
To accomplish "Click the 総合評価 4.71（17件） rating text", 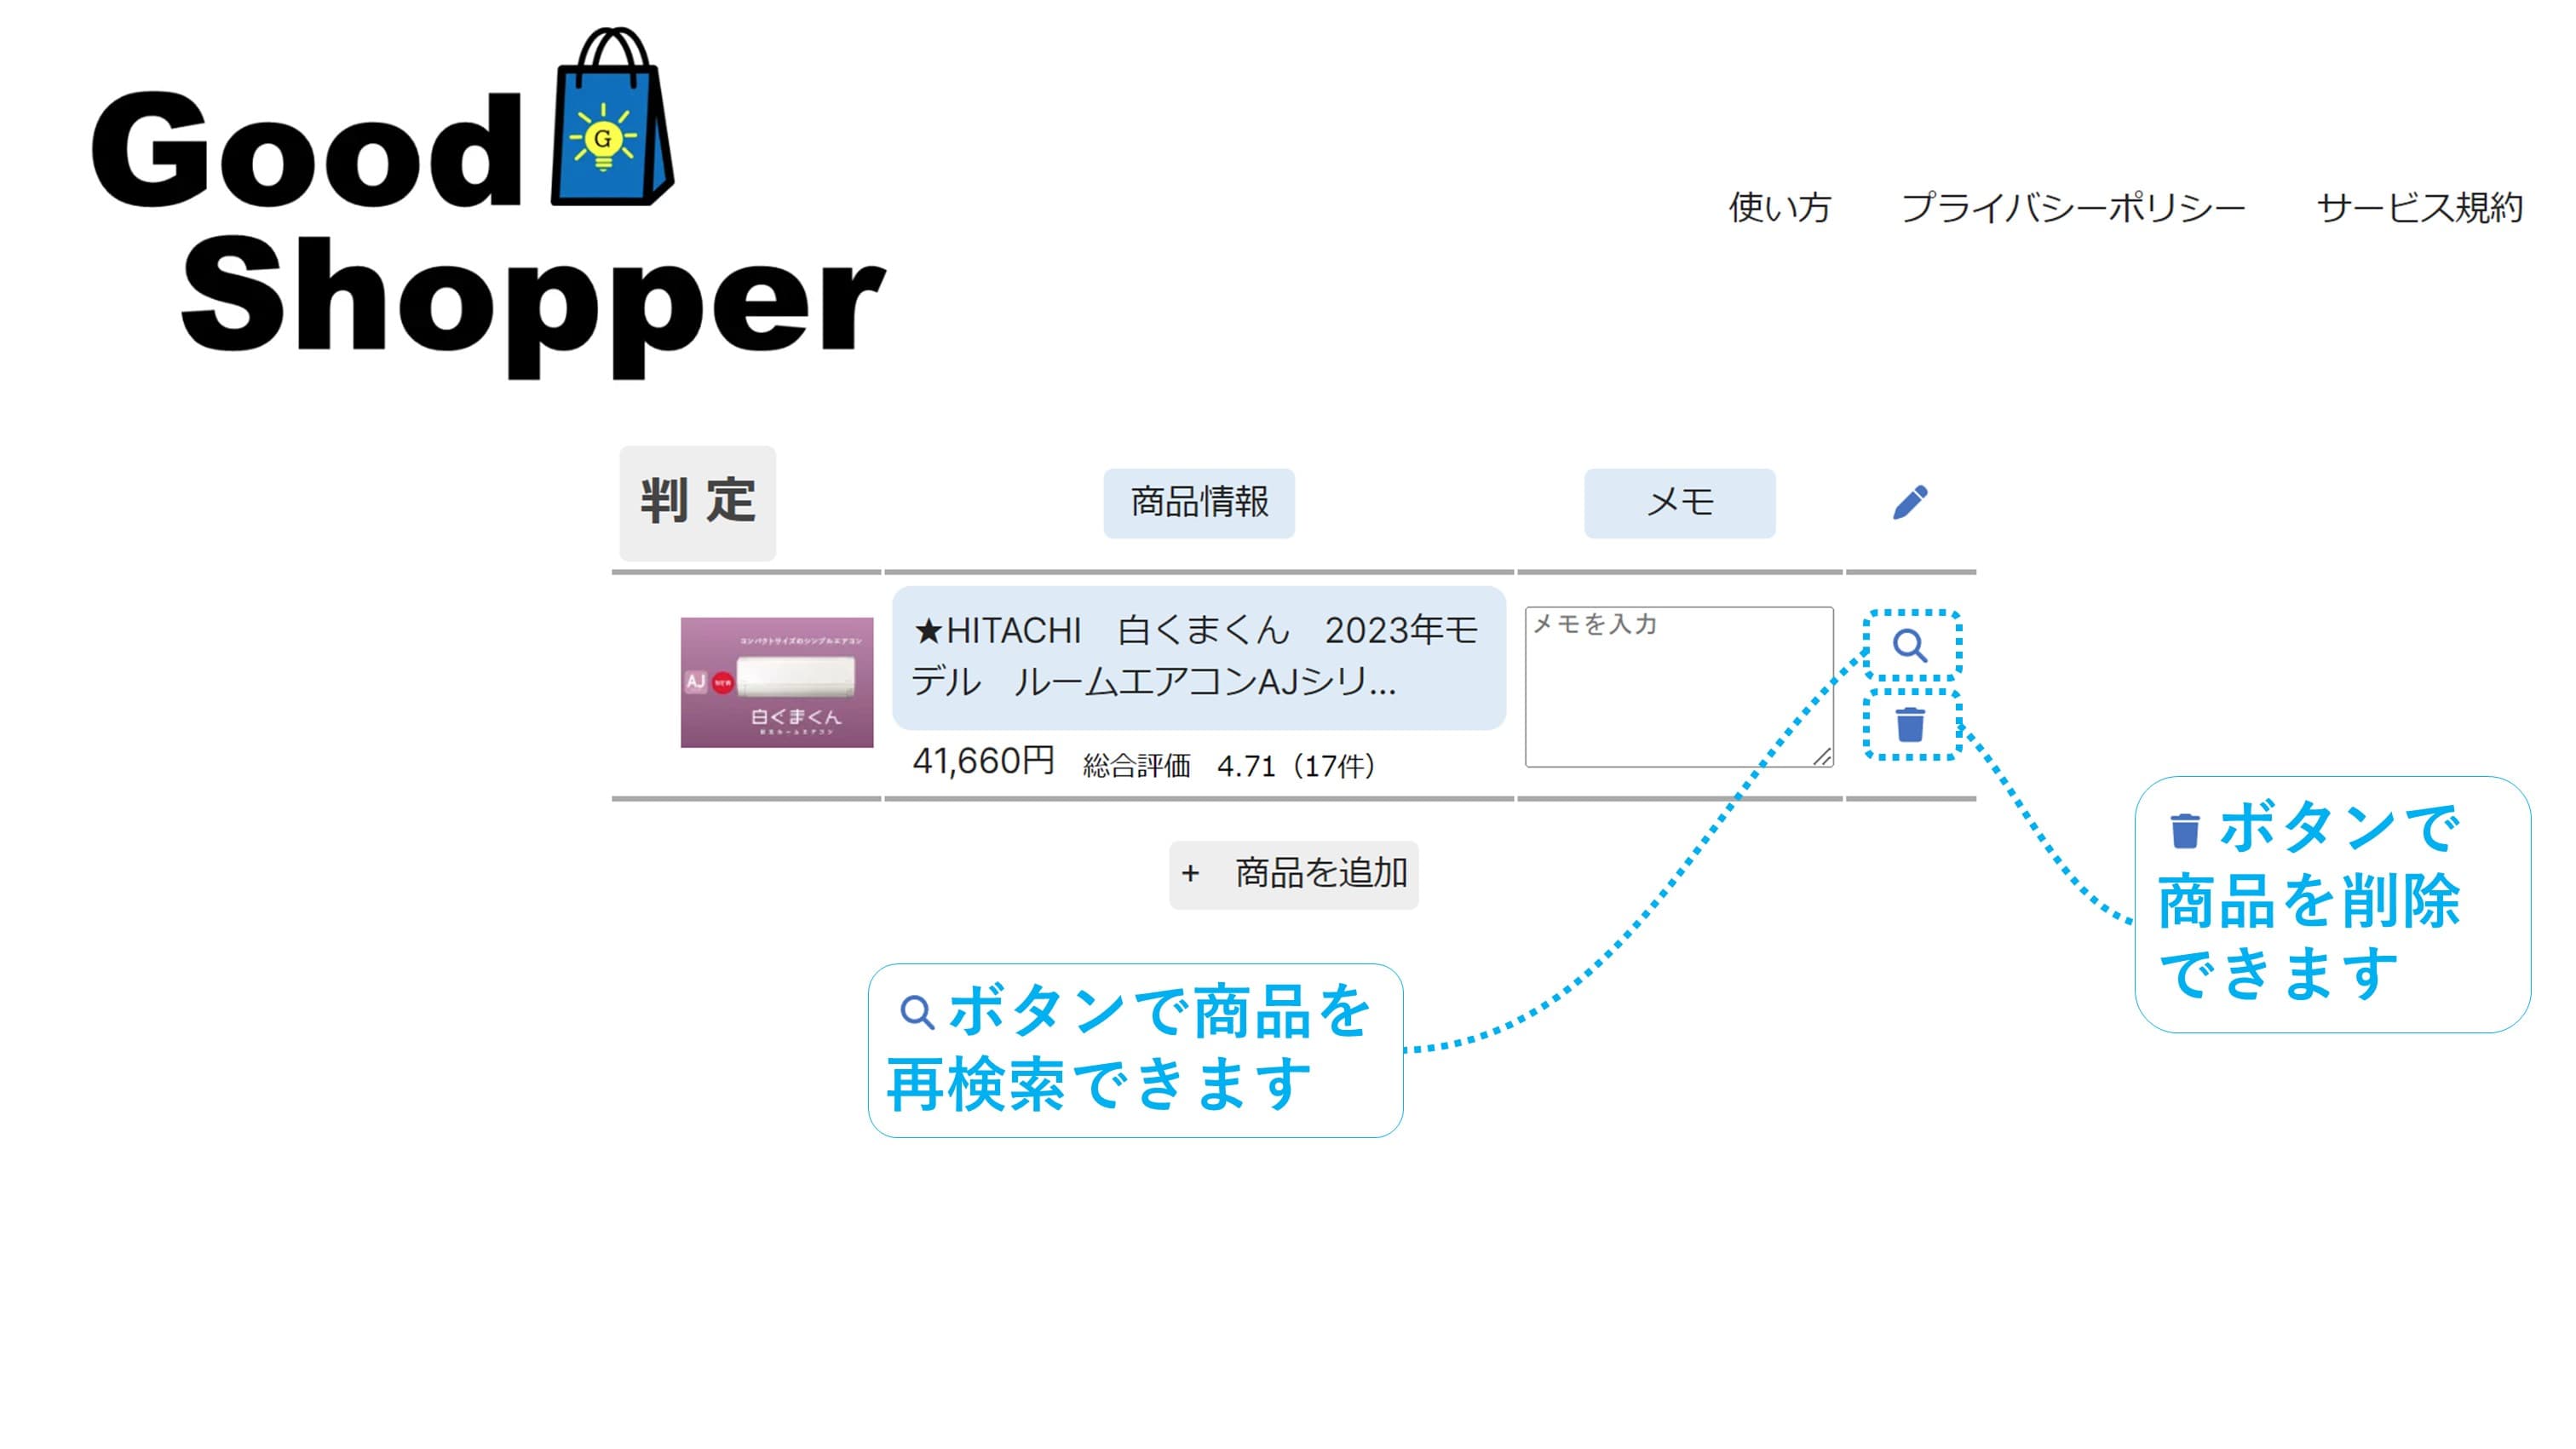I will [x=1230, y=766].
